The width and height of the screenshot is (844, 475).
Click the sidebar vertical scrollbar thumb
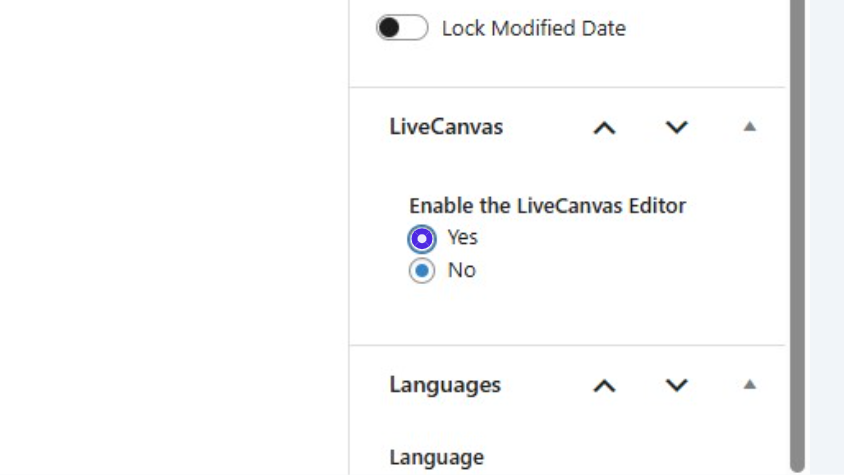[796, 230]
